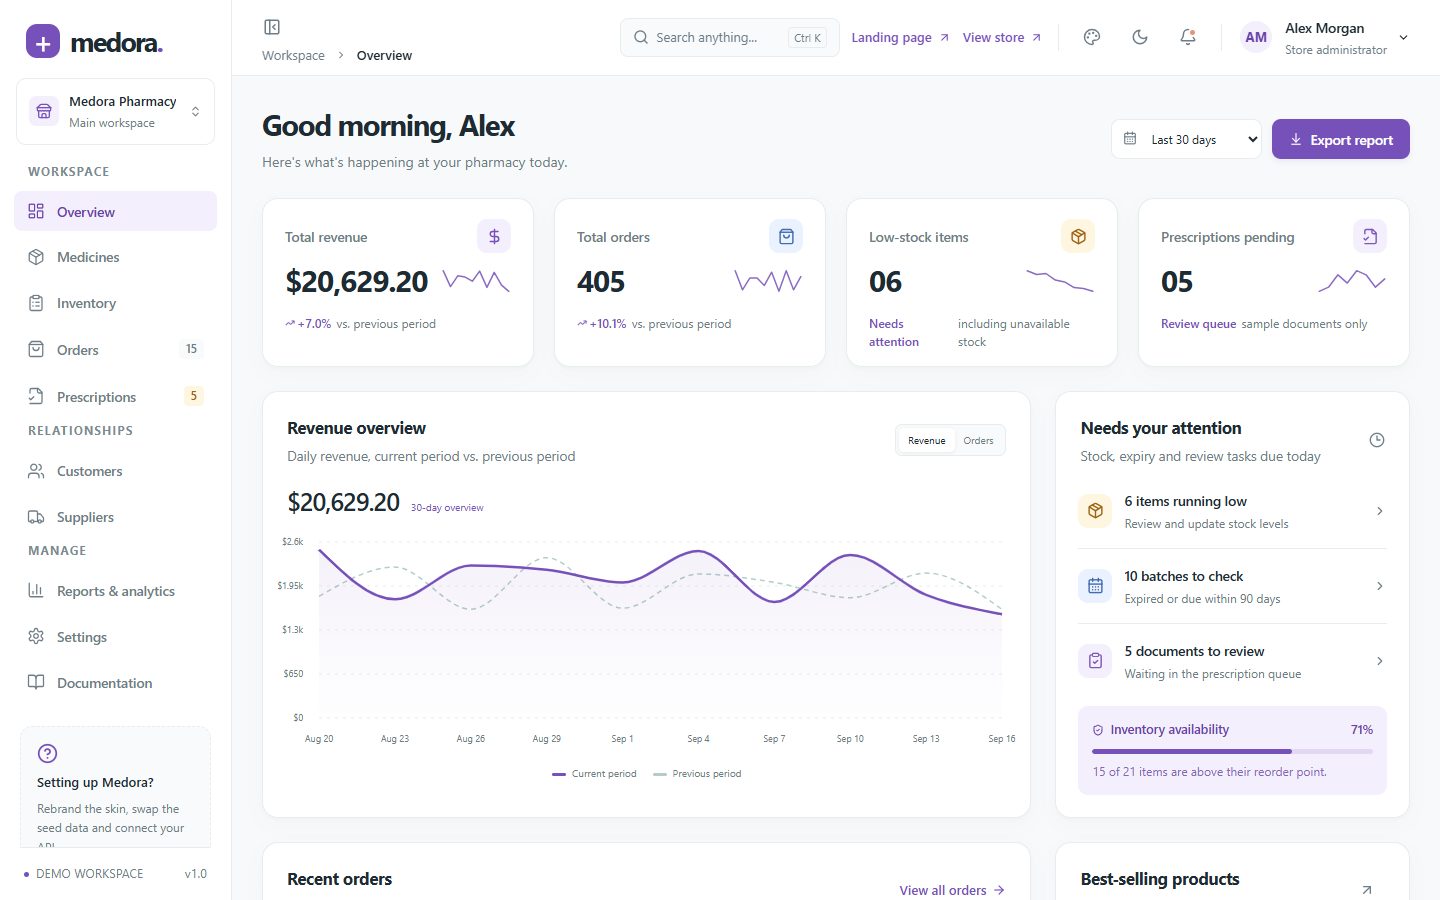This screenshot has height=900, width=1440.
Task: Expand 10 batches to check chevron
Action: [1380, 586]
